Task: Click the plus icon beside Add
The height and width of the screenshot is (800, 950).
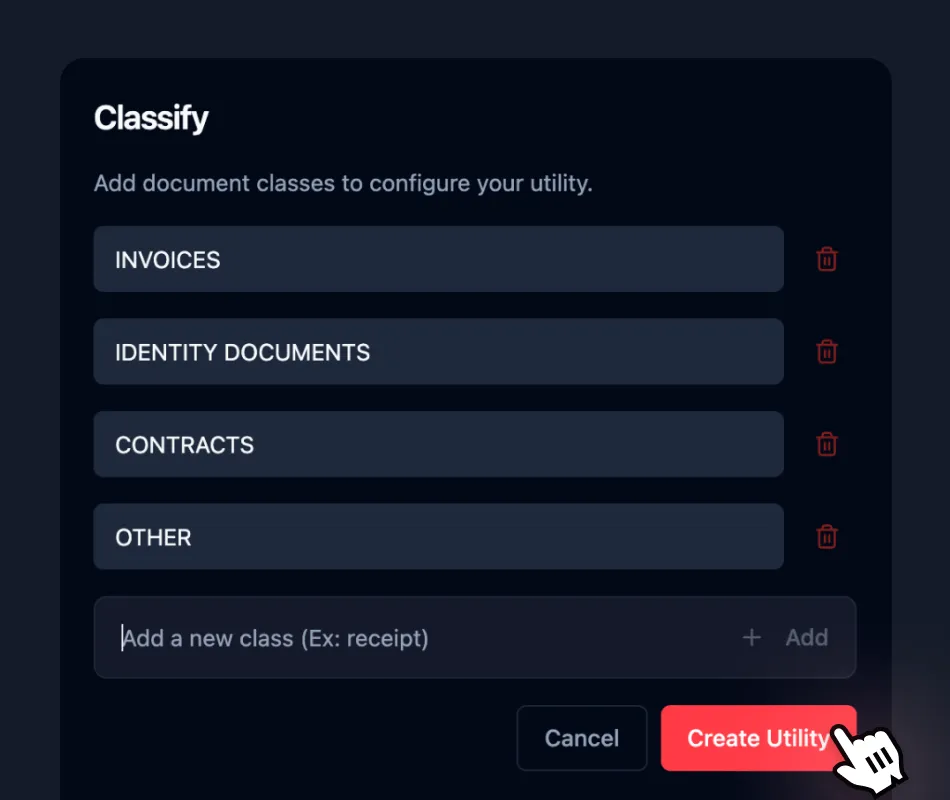Action: 751,637
